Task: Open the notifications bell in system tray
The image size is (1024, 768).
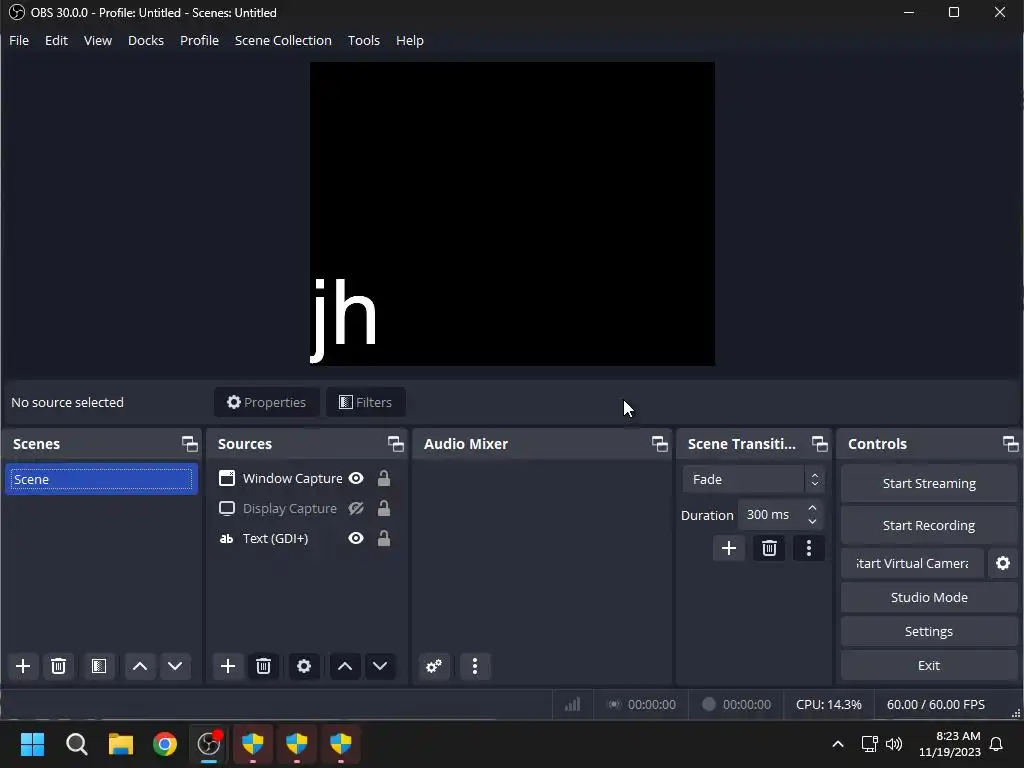Action: (997, 744)
